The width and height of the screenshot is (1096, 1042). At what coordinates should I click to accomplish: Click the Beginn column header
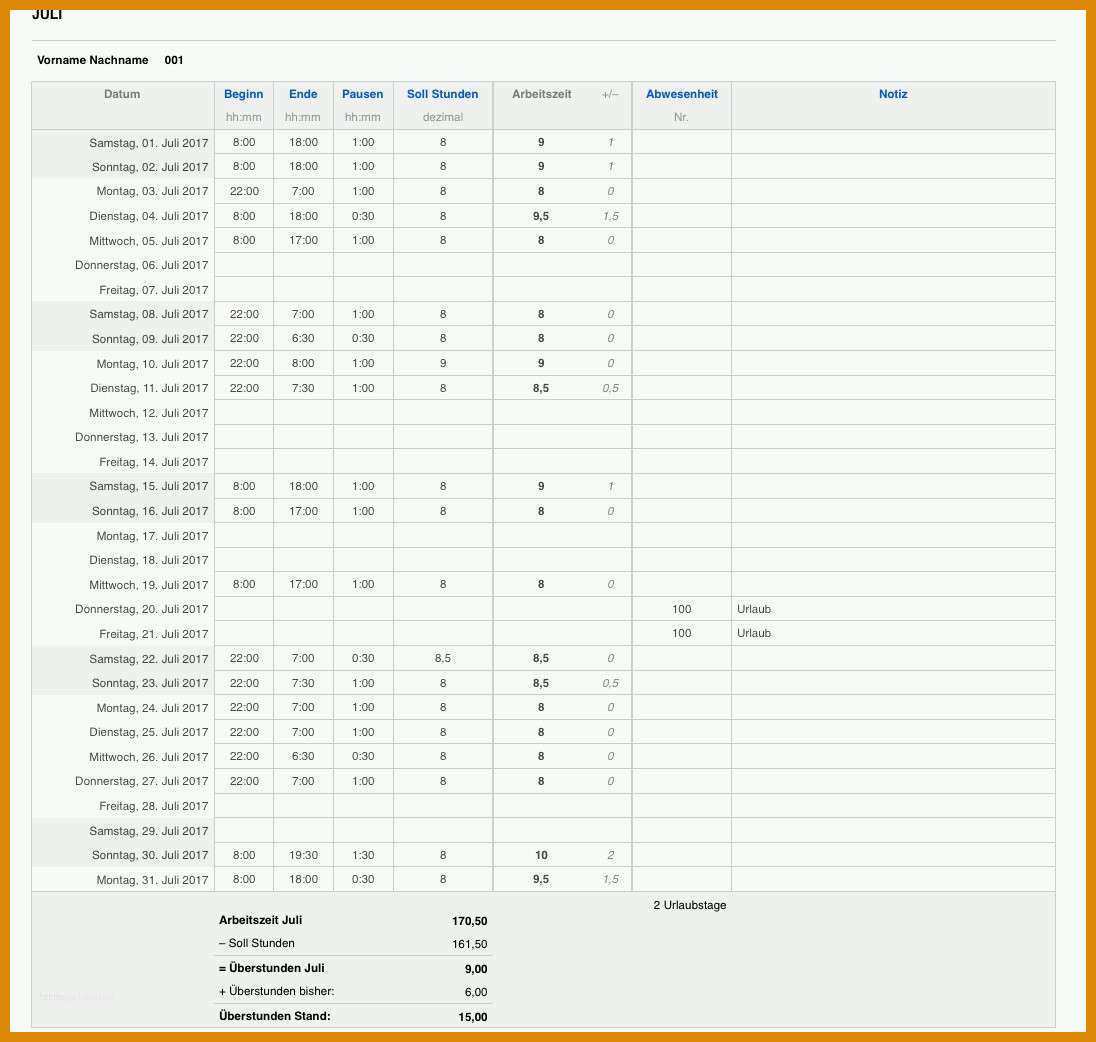[243, 94]
